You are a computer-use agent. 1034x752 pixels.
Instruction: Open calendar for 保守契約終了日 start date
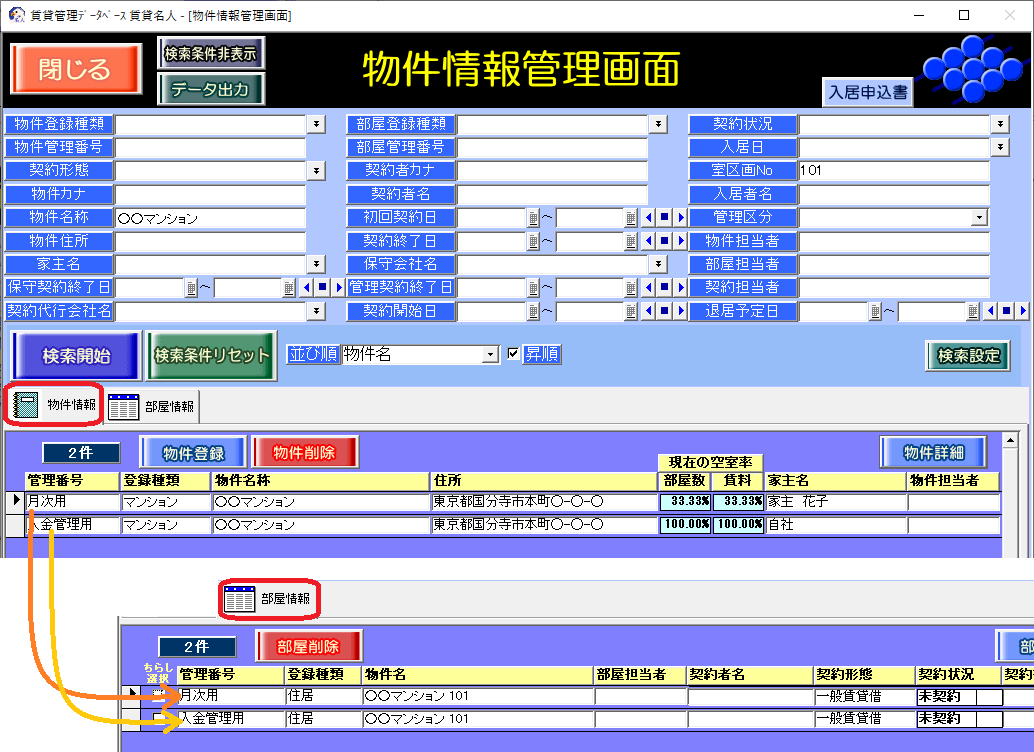(x=191, y=288)
